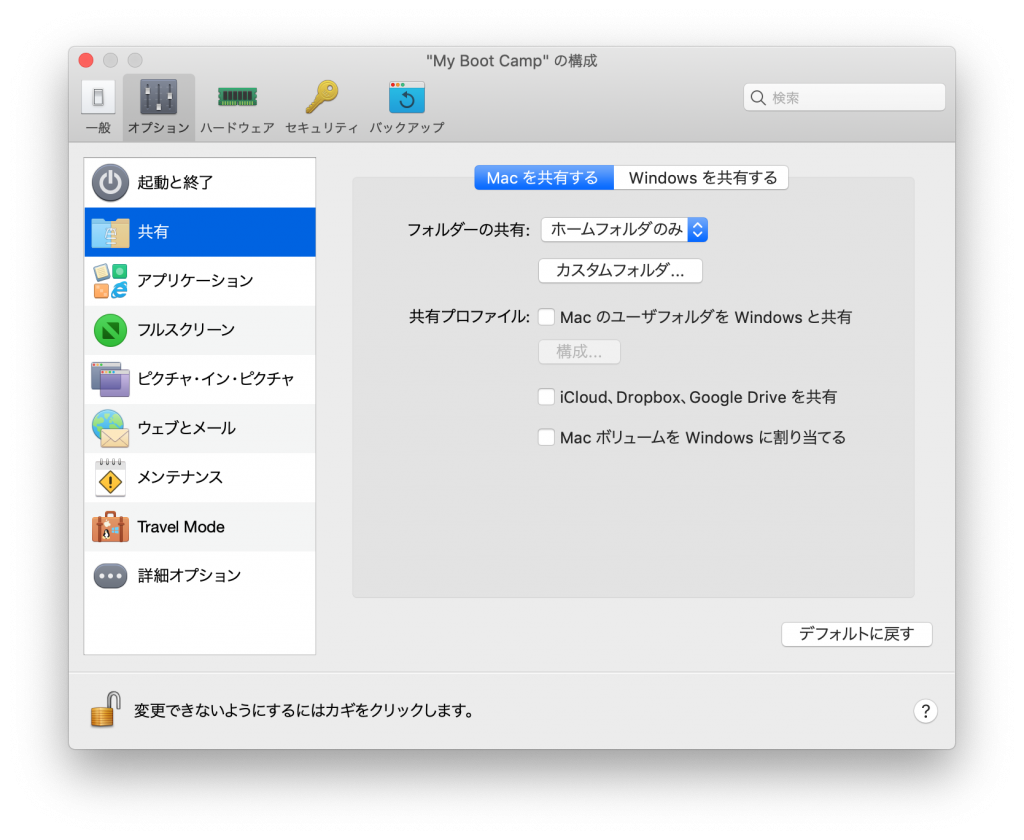This screenshot has width=1024, height=840.
Task: Enable Mac ボリュームを Windows に割り当てる checkbox
Action: click(547, 438)
